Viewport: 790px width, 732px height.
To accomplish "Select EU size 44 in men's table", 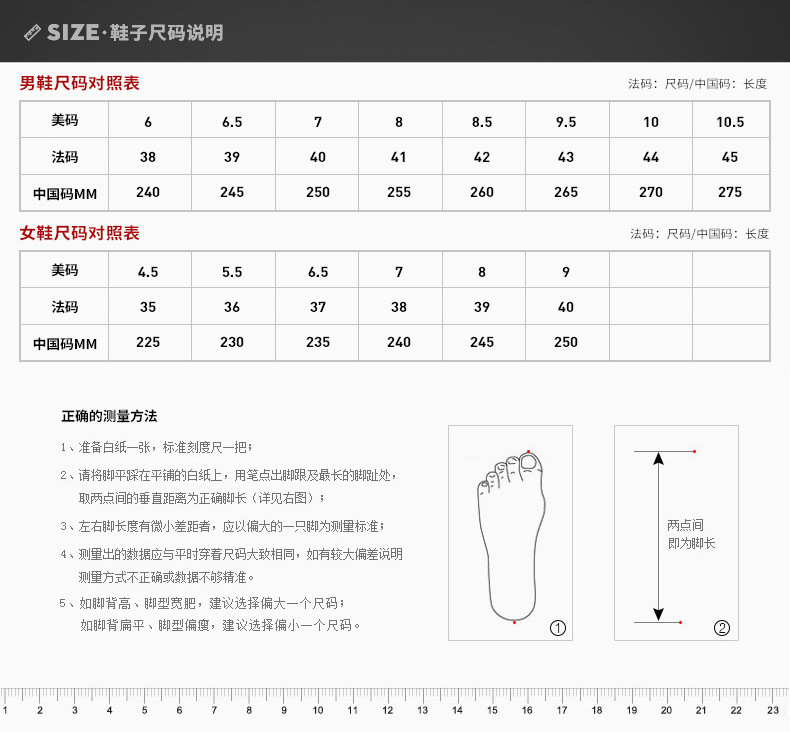I will coord(650,157).
